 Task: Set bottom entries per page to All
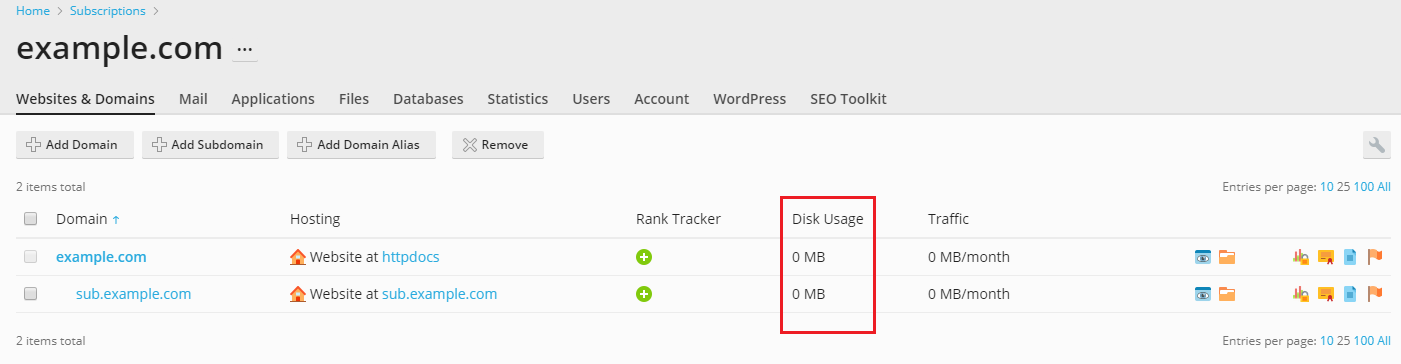[x=1384, y=341]
